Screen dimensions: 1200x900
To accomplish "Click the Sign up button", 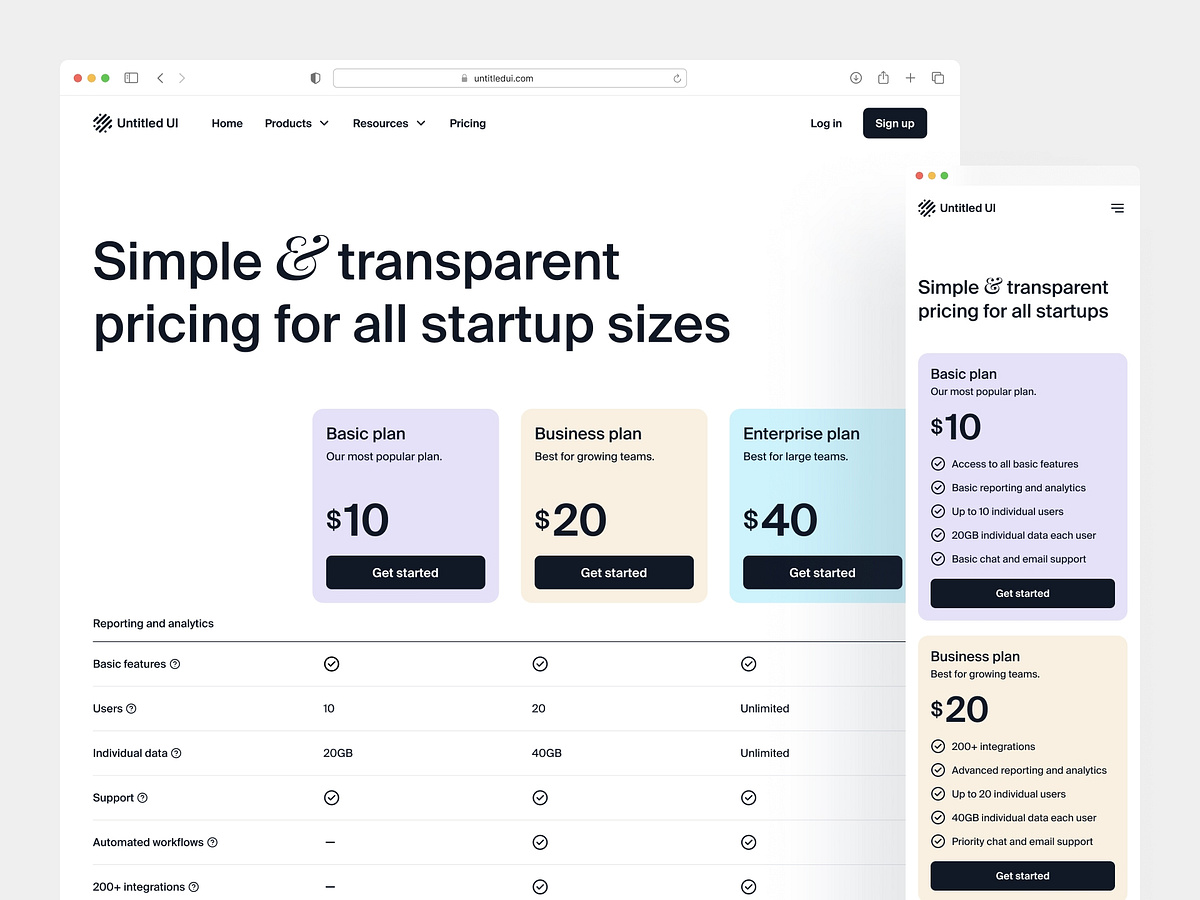I will [x=894, y=123].
